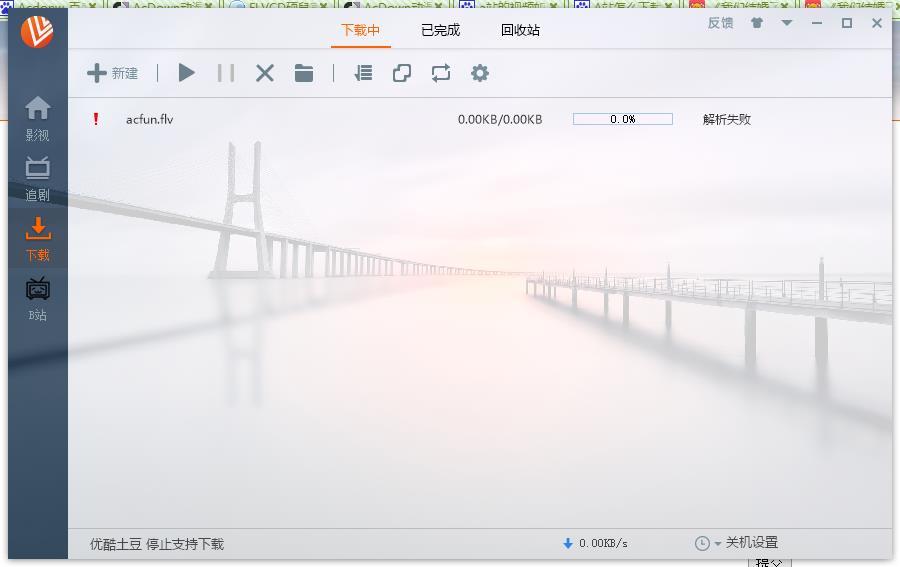Screen dimensions: 900x567
Task: Start download with the play icon
Action: [x=186, y=73]
